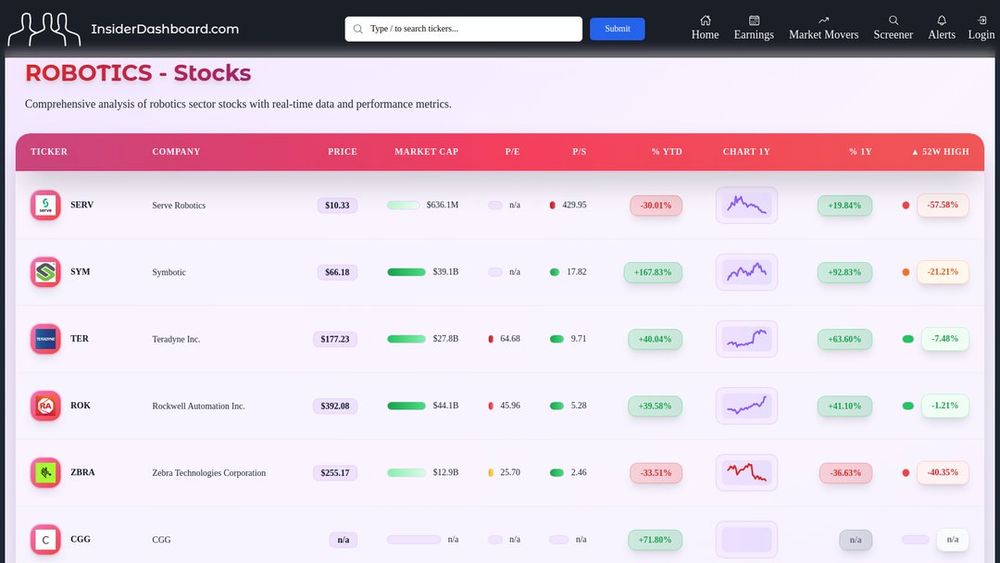Click the magnifier icon in search box
The width and height of the screenshot is (1000, 563).
(358, 29)
